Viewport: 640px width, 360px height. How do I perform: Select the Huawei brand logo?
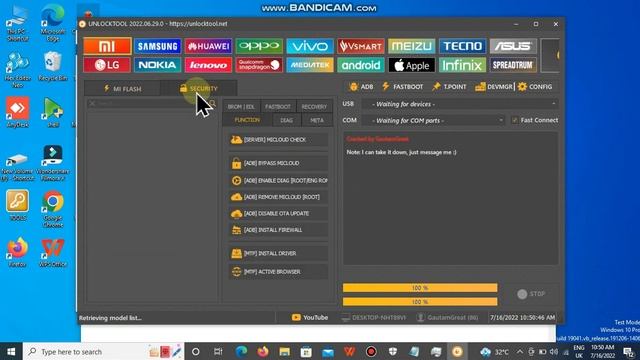(208, 46)
